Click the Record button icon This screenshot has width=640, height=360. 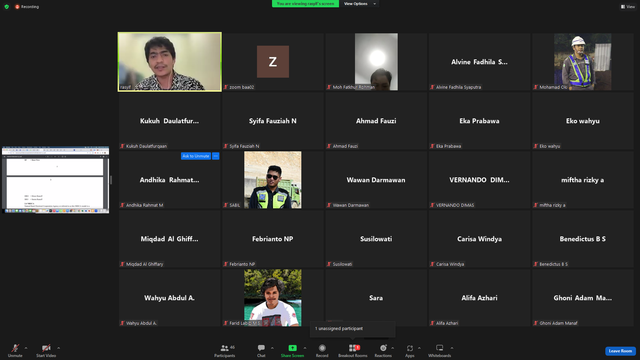322,348
